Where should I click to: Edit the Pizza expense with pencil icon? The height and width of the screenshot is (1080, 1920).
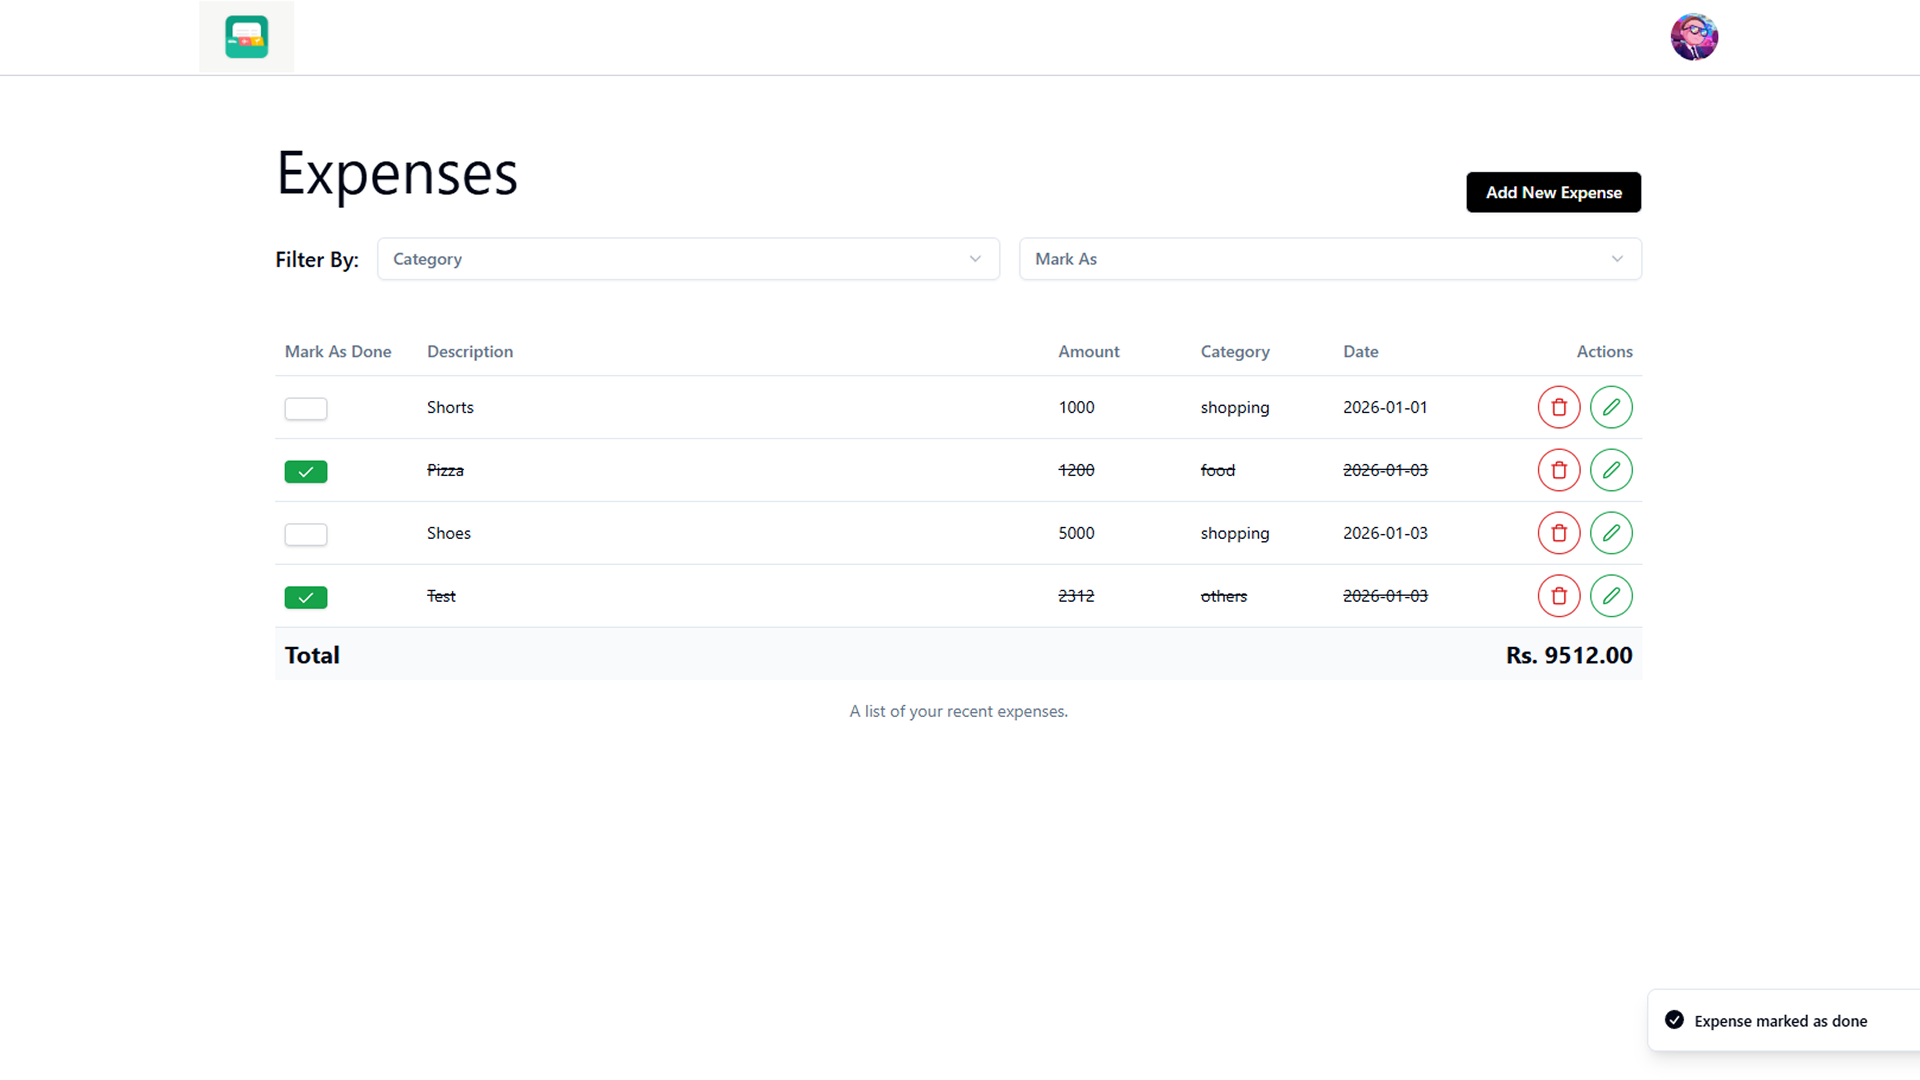pyautogui.click(x=1611, y=470)
